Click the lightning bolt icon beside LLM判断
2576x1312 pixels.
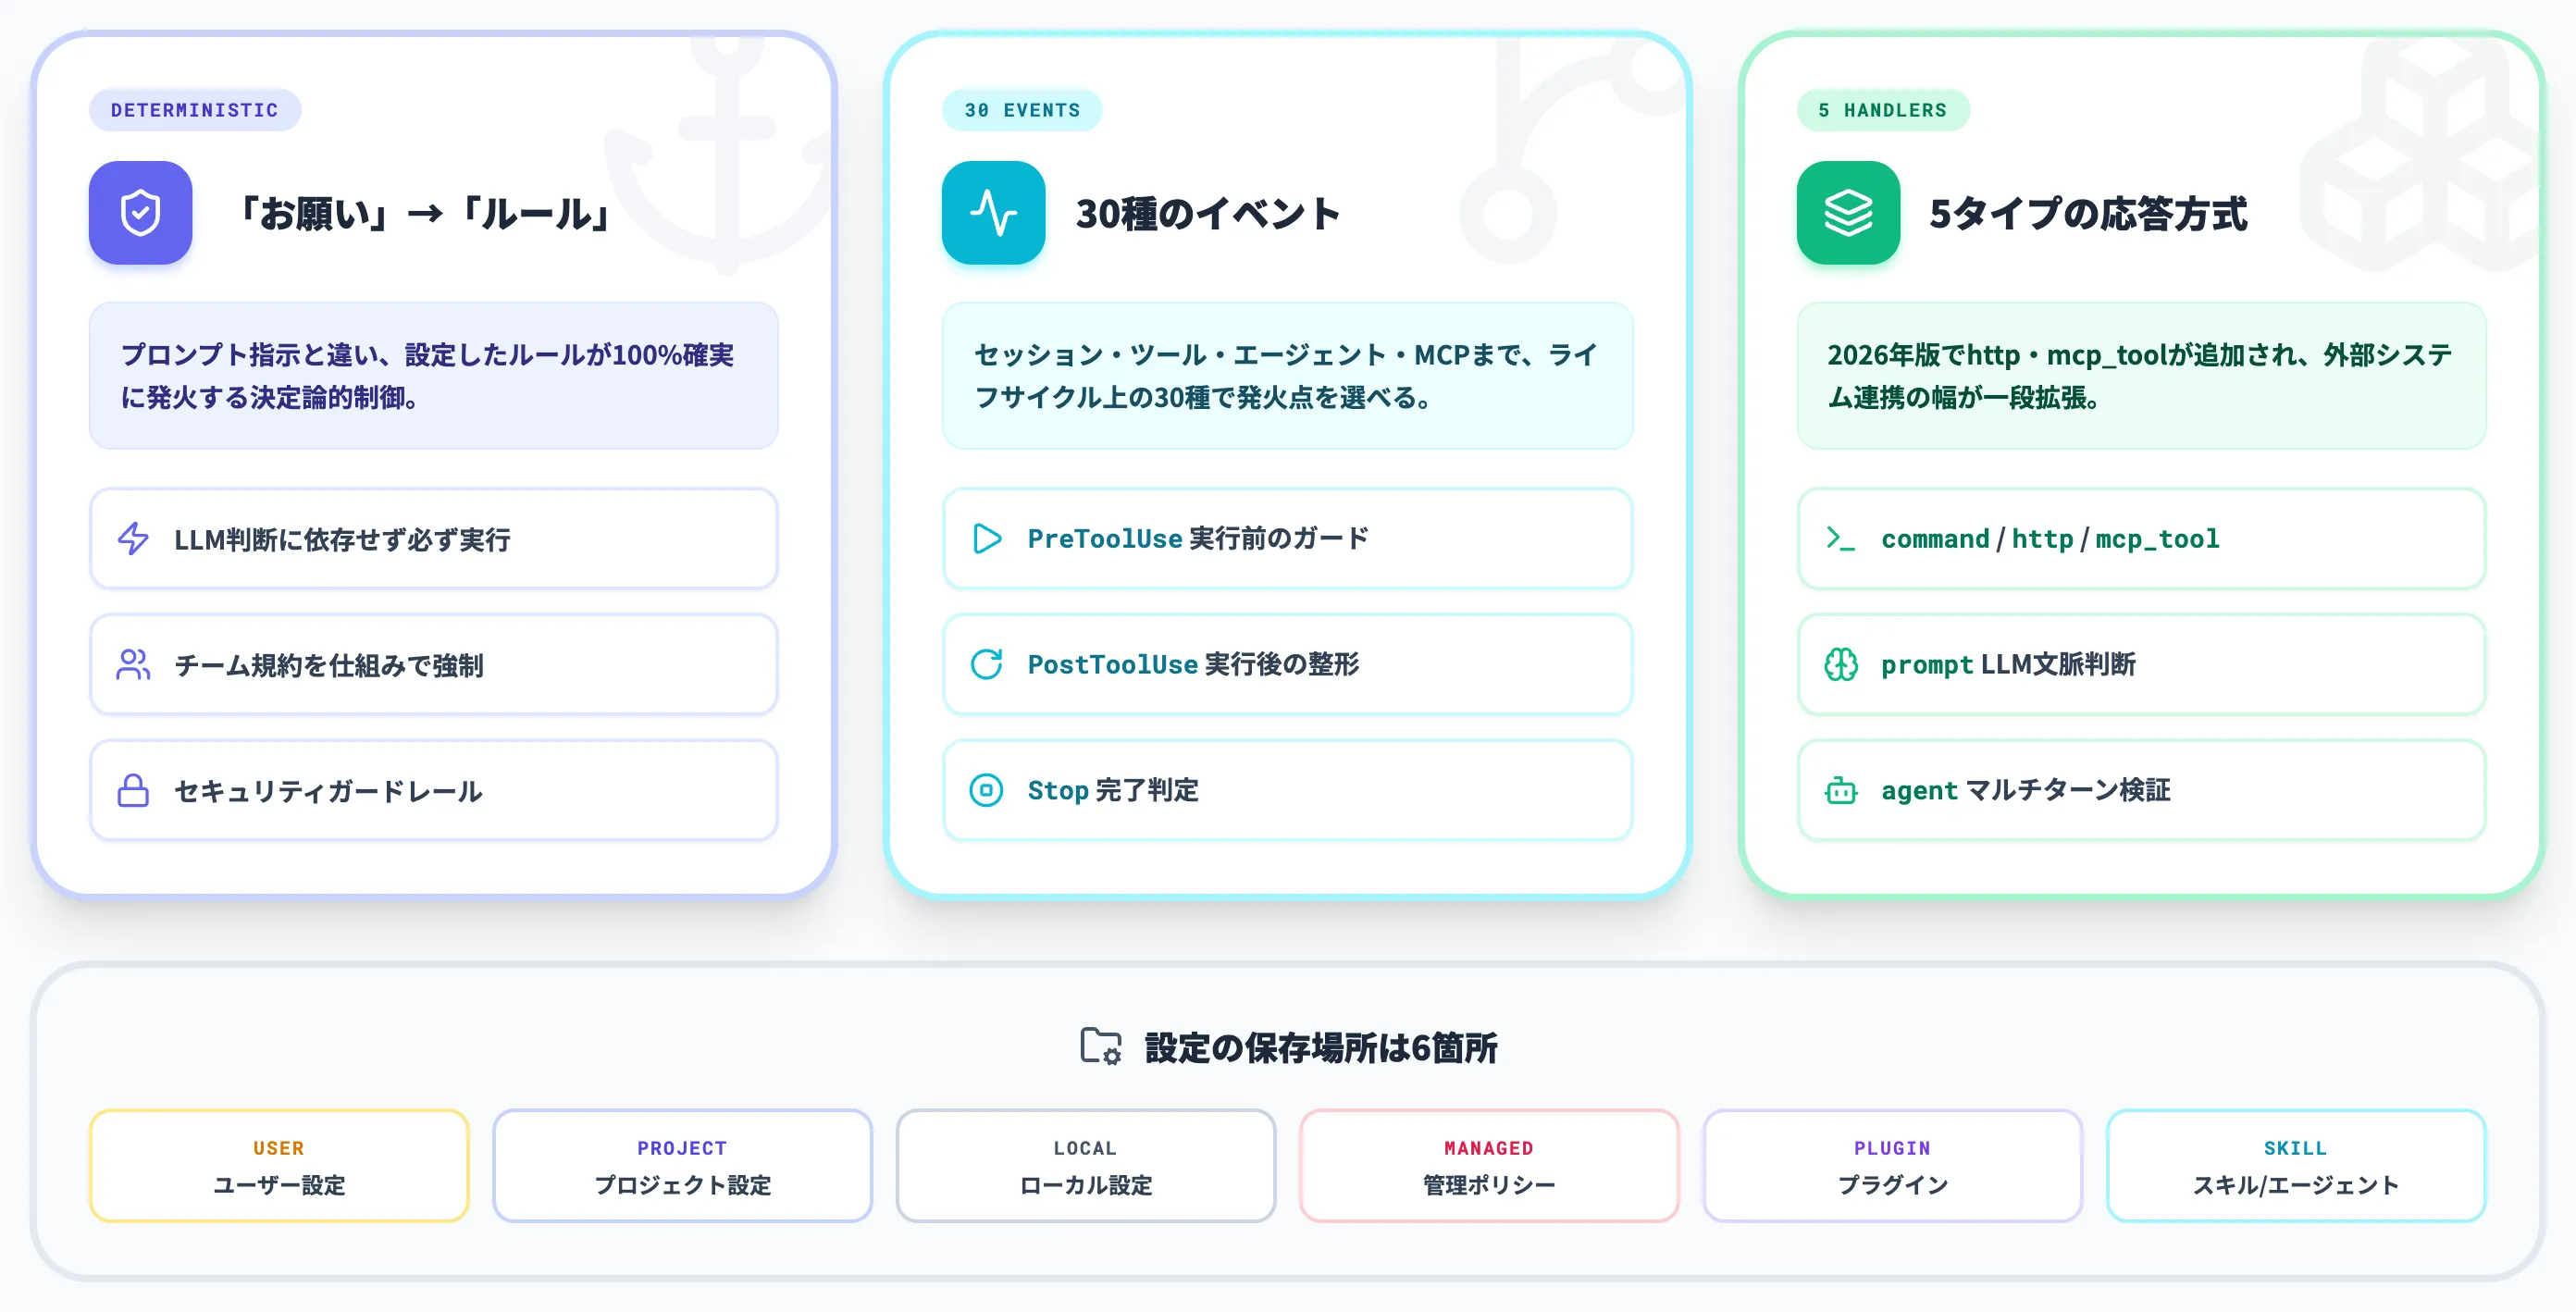point(133,539)
